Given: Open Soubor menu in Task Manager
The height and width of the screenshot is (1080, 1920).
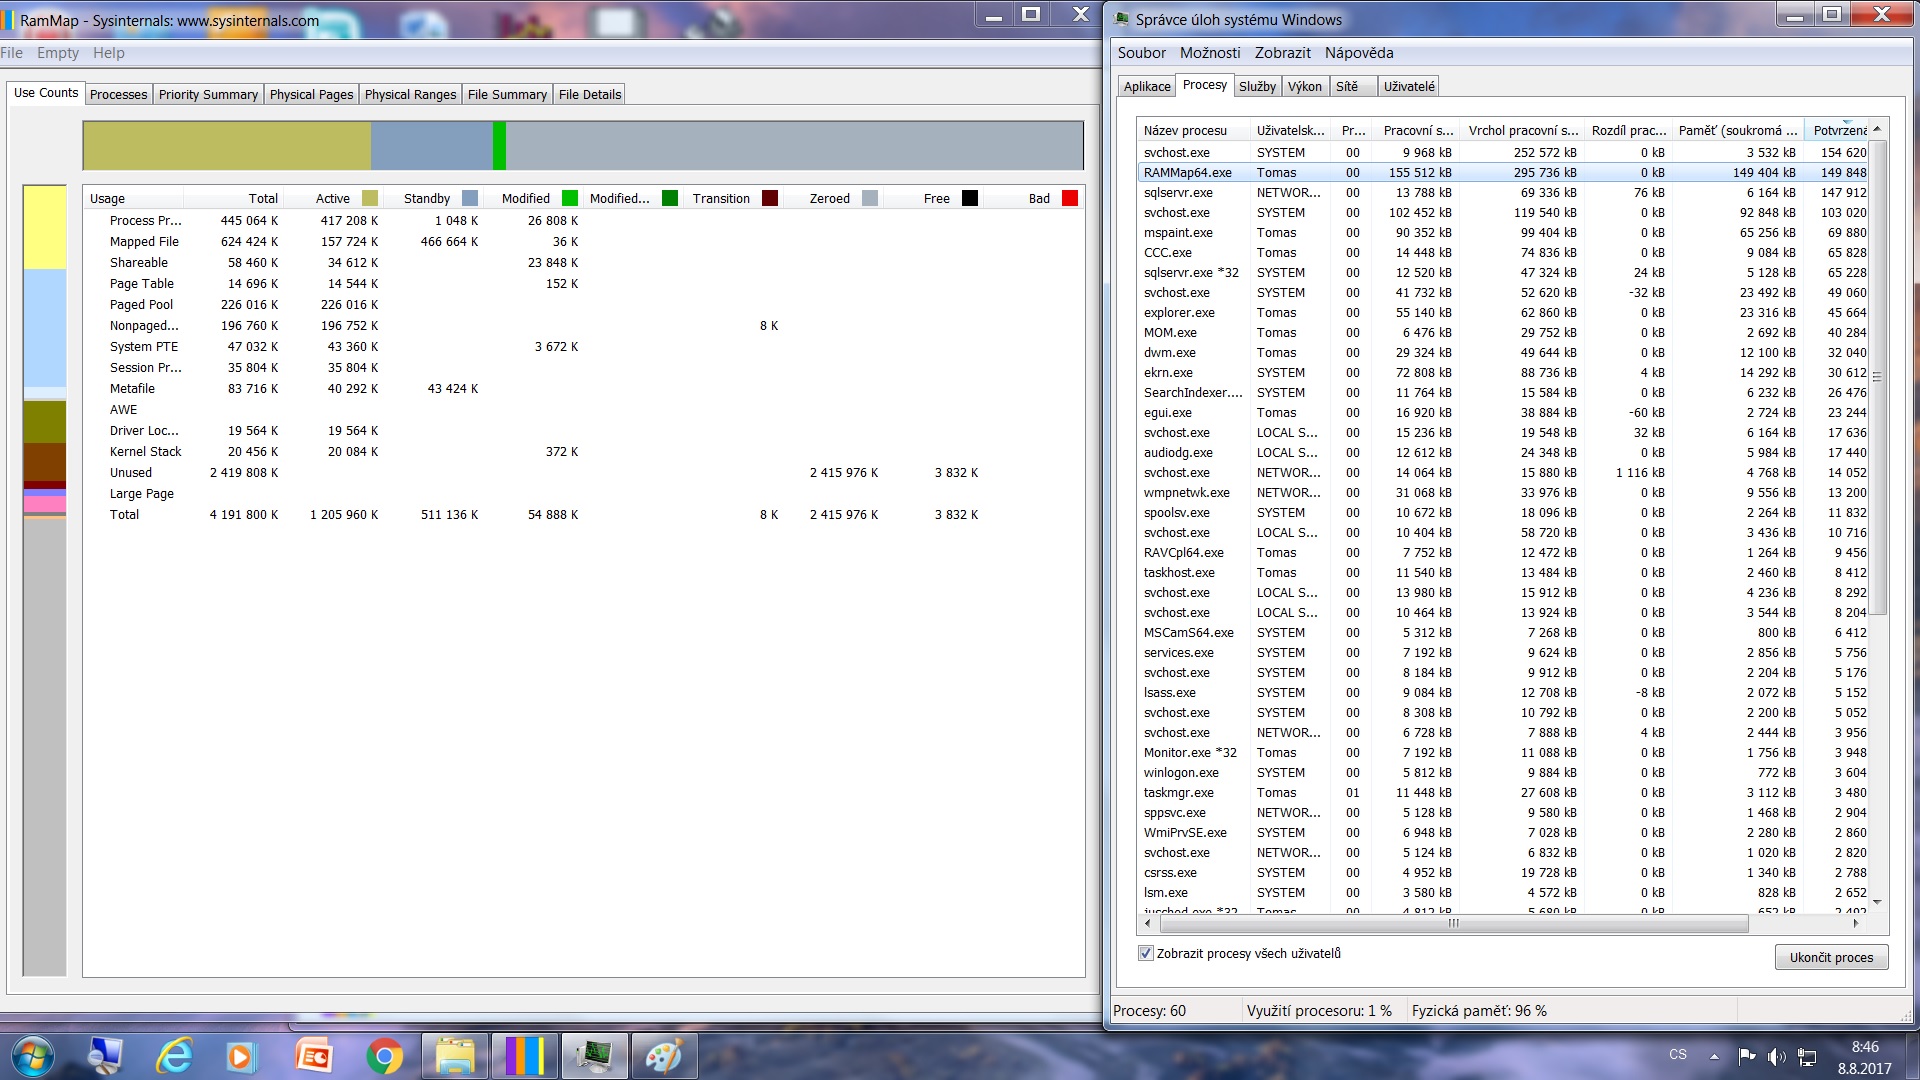Looking at the screenshot, I should coord(1141,53).
